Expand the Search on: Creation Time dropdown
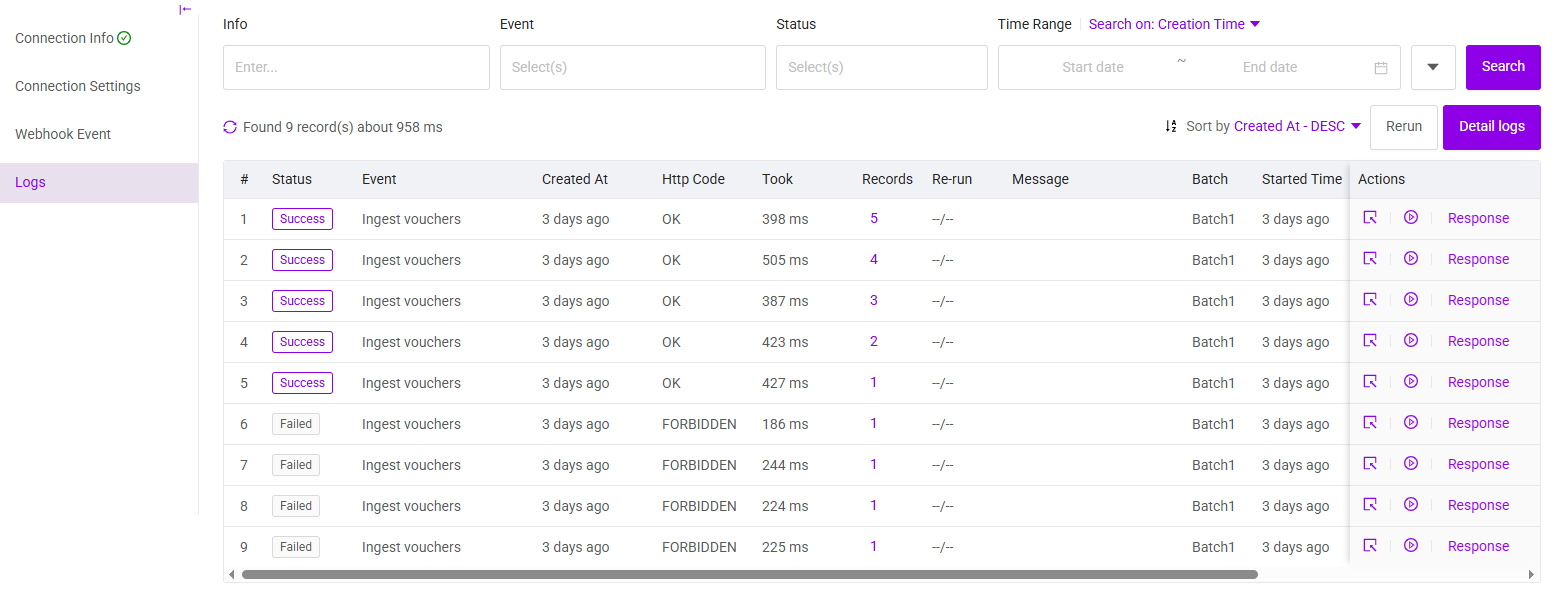1558x589 pixels. [1174, 24]
